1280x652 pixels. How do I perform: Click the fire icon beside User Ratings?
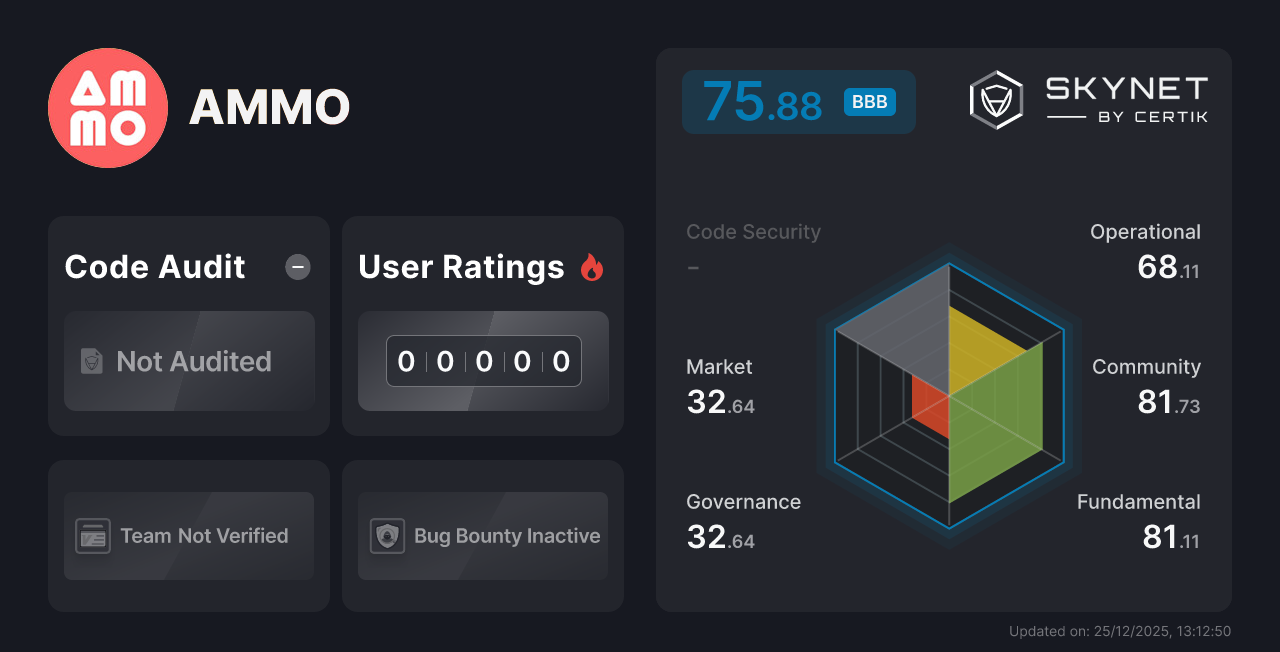591,267
